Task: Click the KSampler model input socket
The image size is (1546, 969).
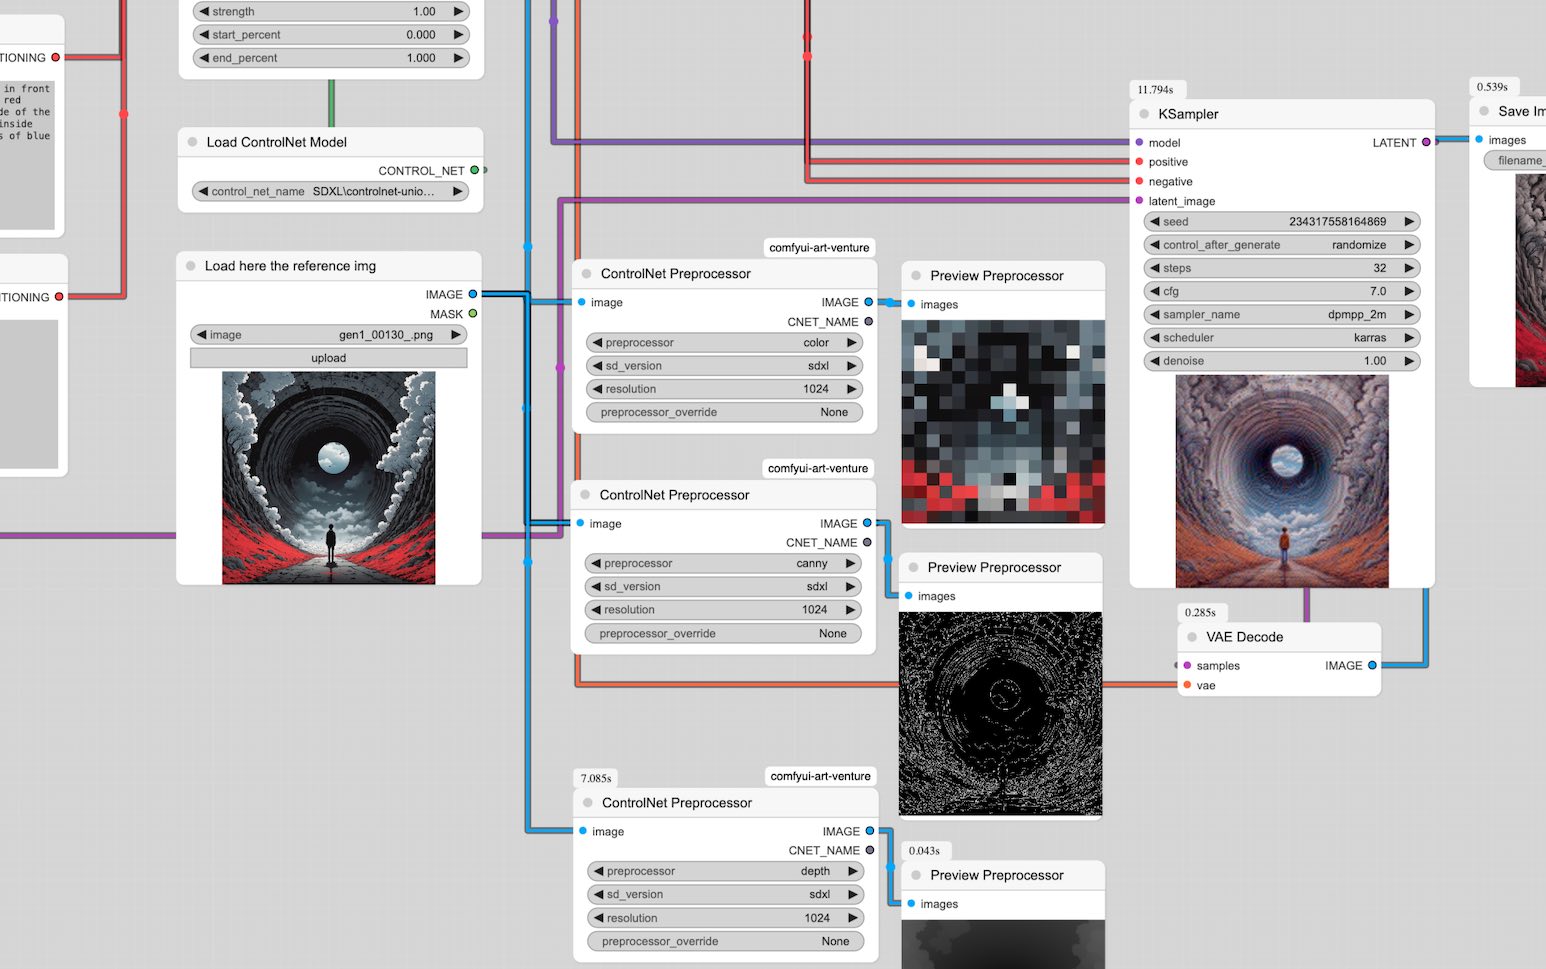Action: tap(1139, 142)
